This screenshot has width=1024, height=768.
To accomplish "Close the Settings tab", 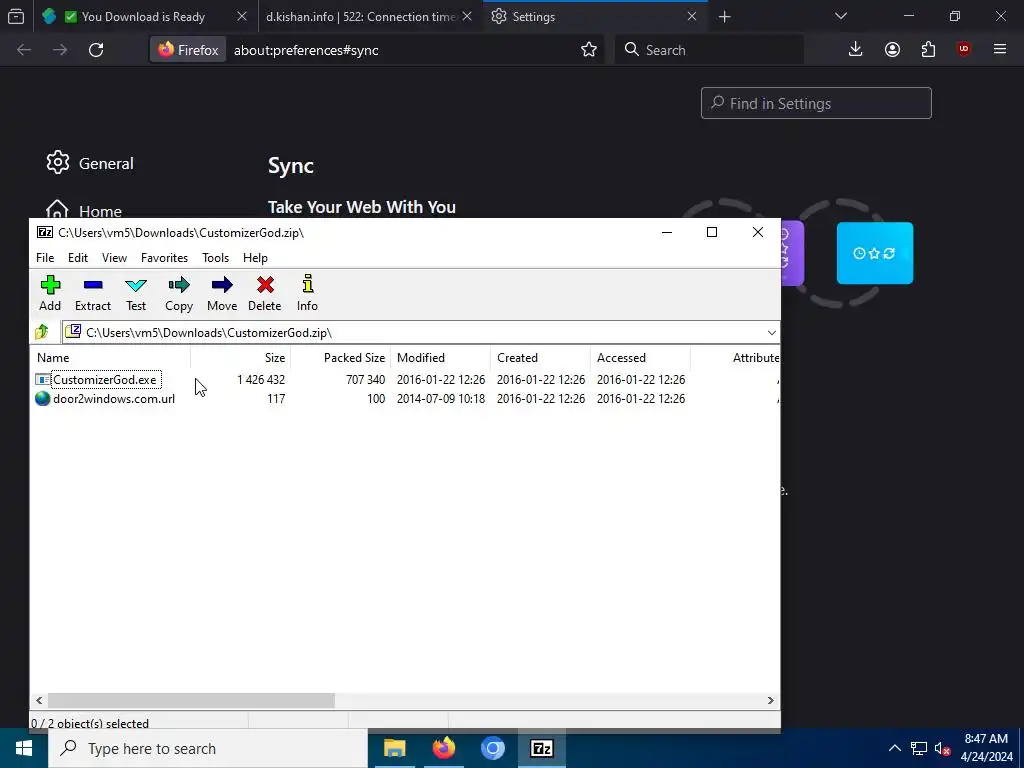I will [x=692, y=16].
